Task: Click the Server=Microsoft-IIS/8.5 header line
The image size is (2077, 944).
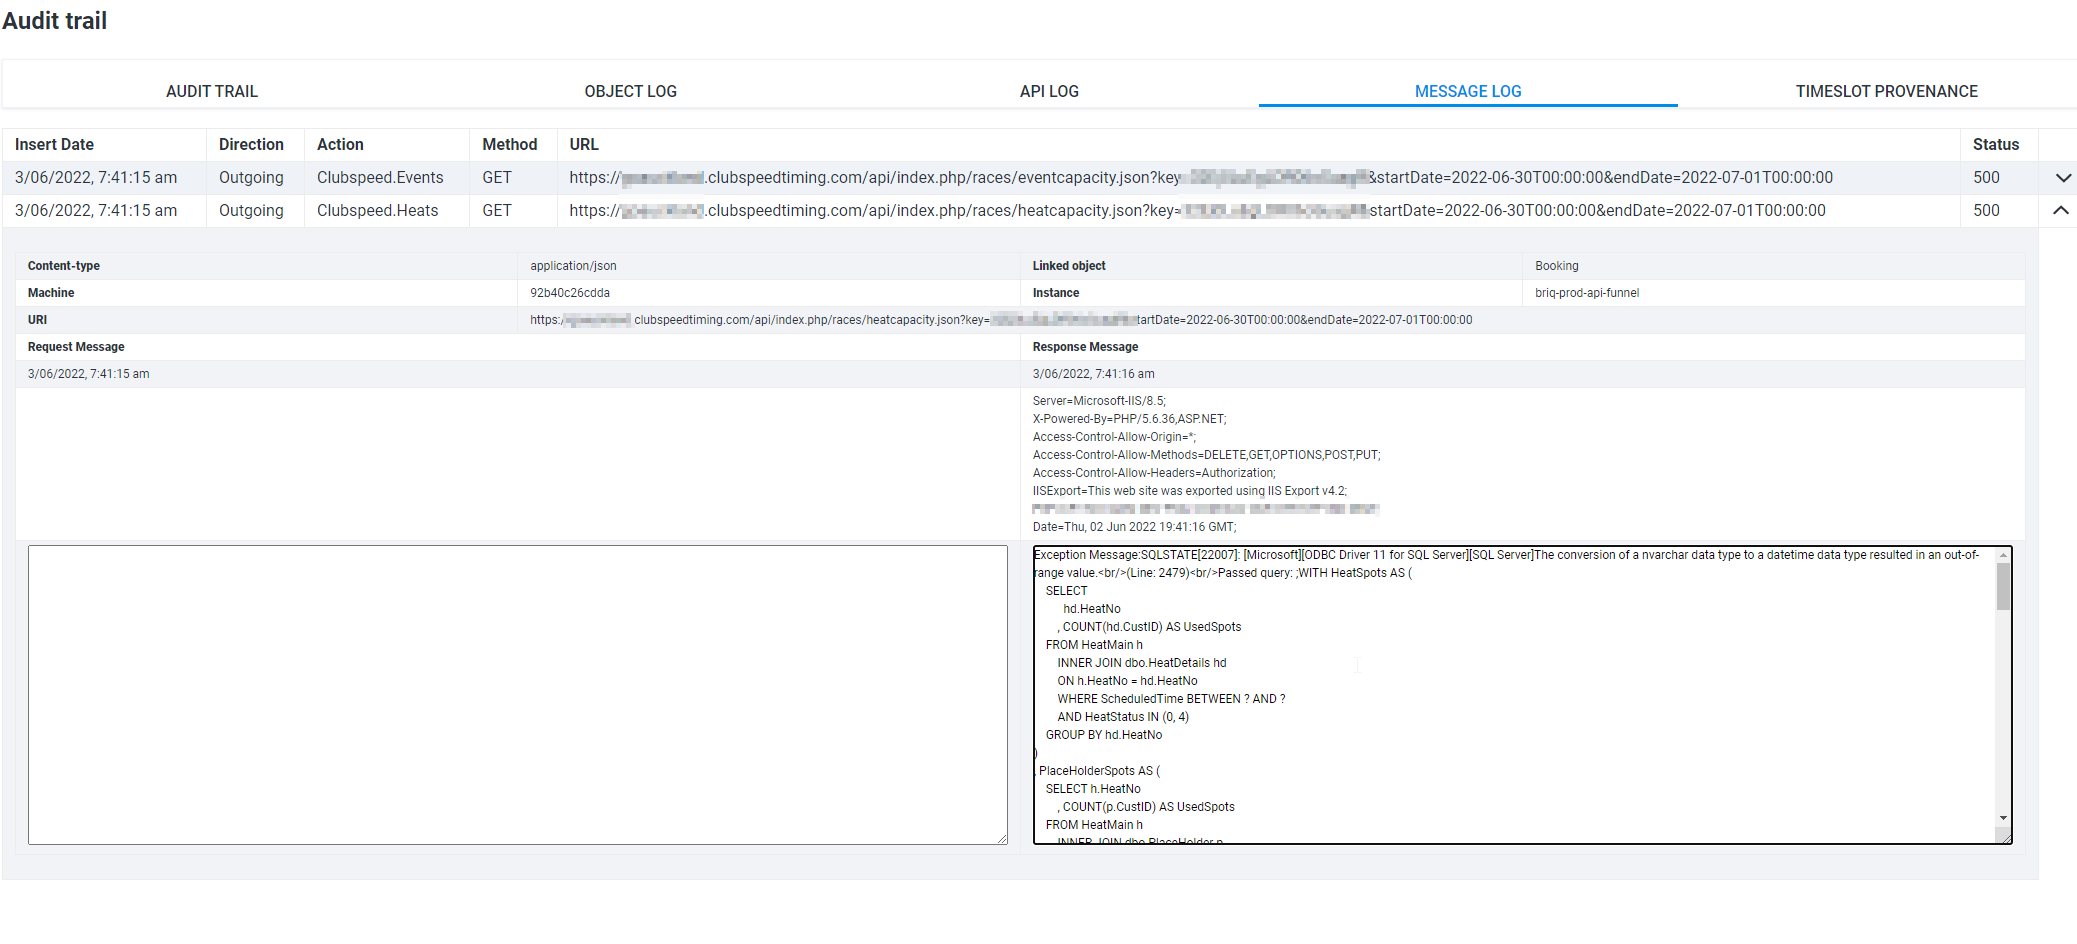Action: [x=1099, y=401]
